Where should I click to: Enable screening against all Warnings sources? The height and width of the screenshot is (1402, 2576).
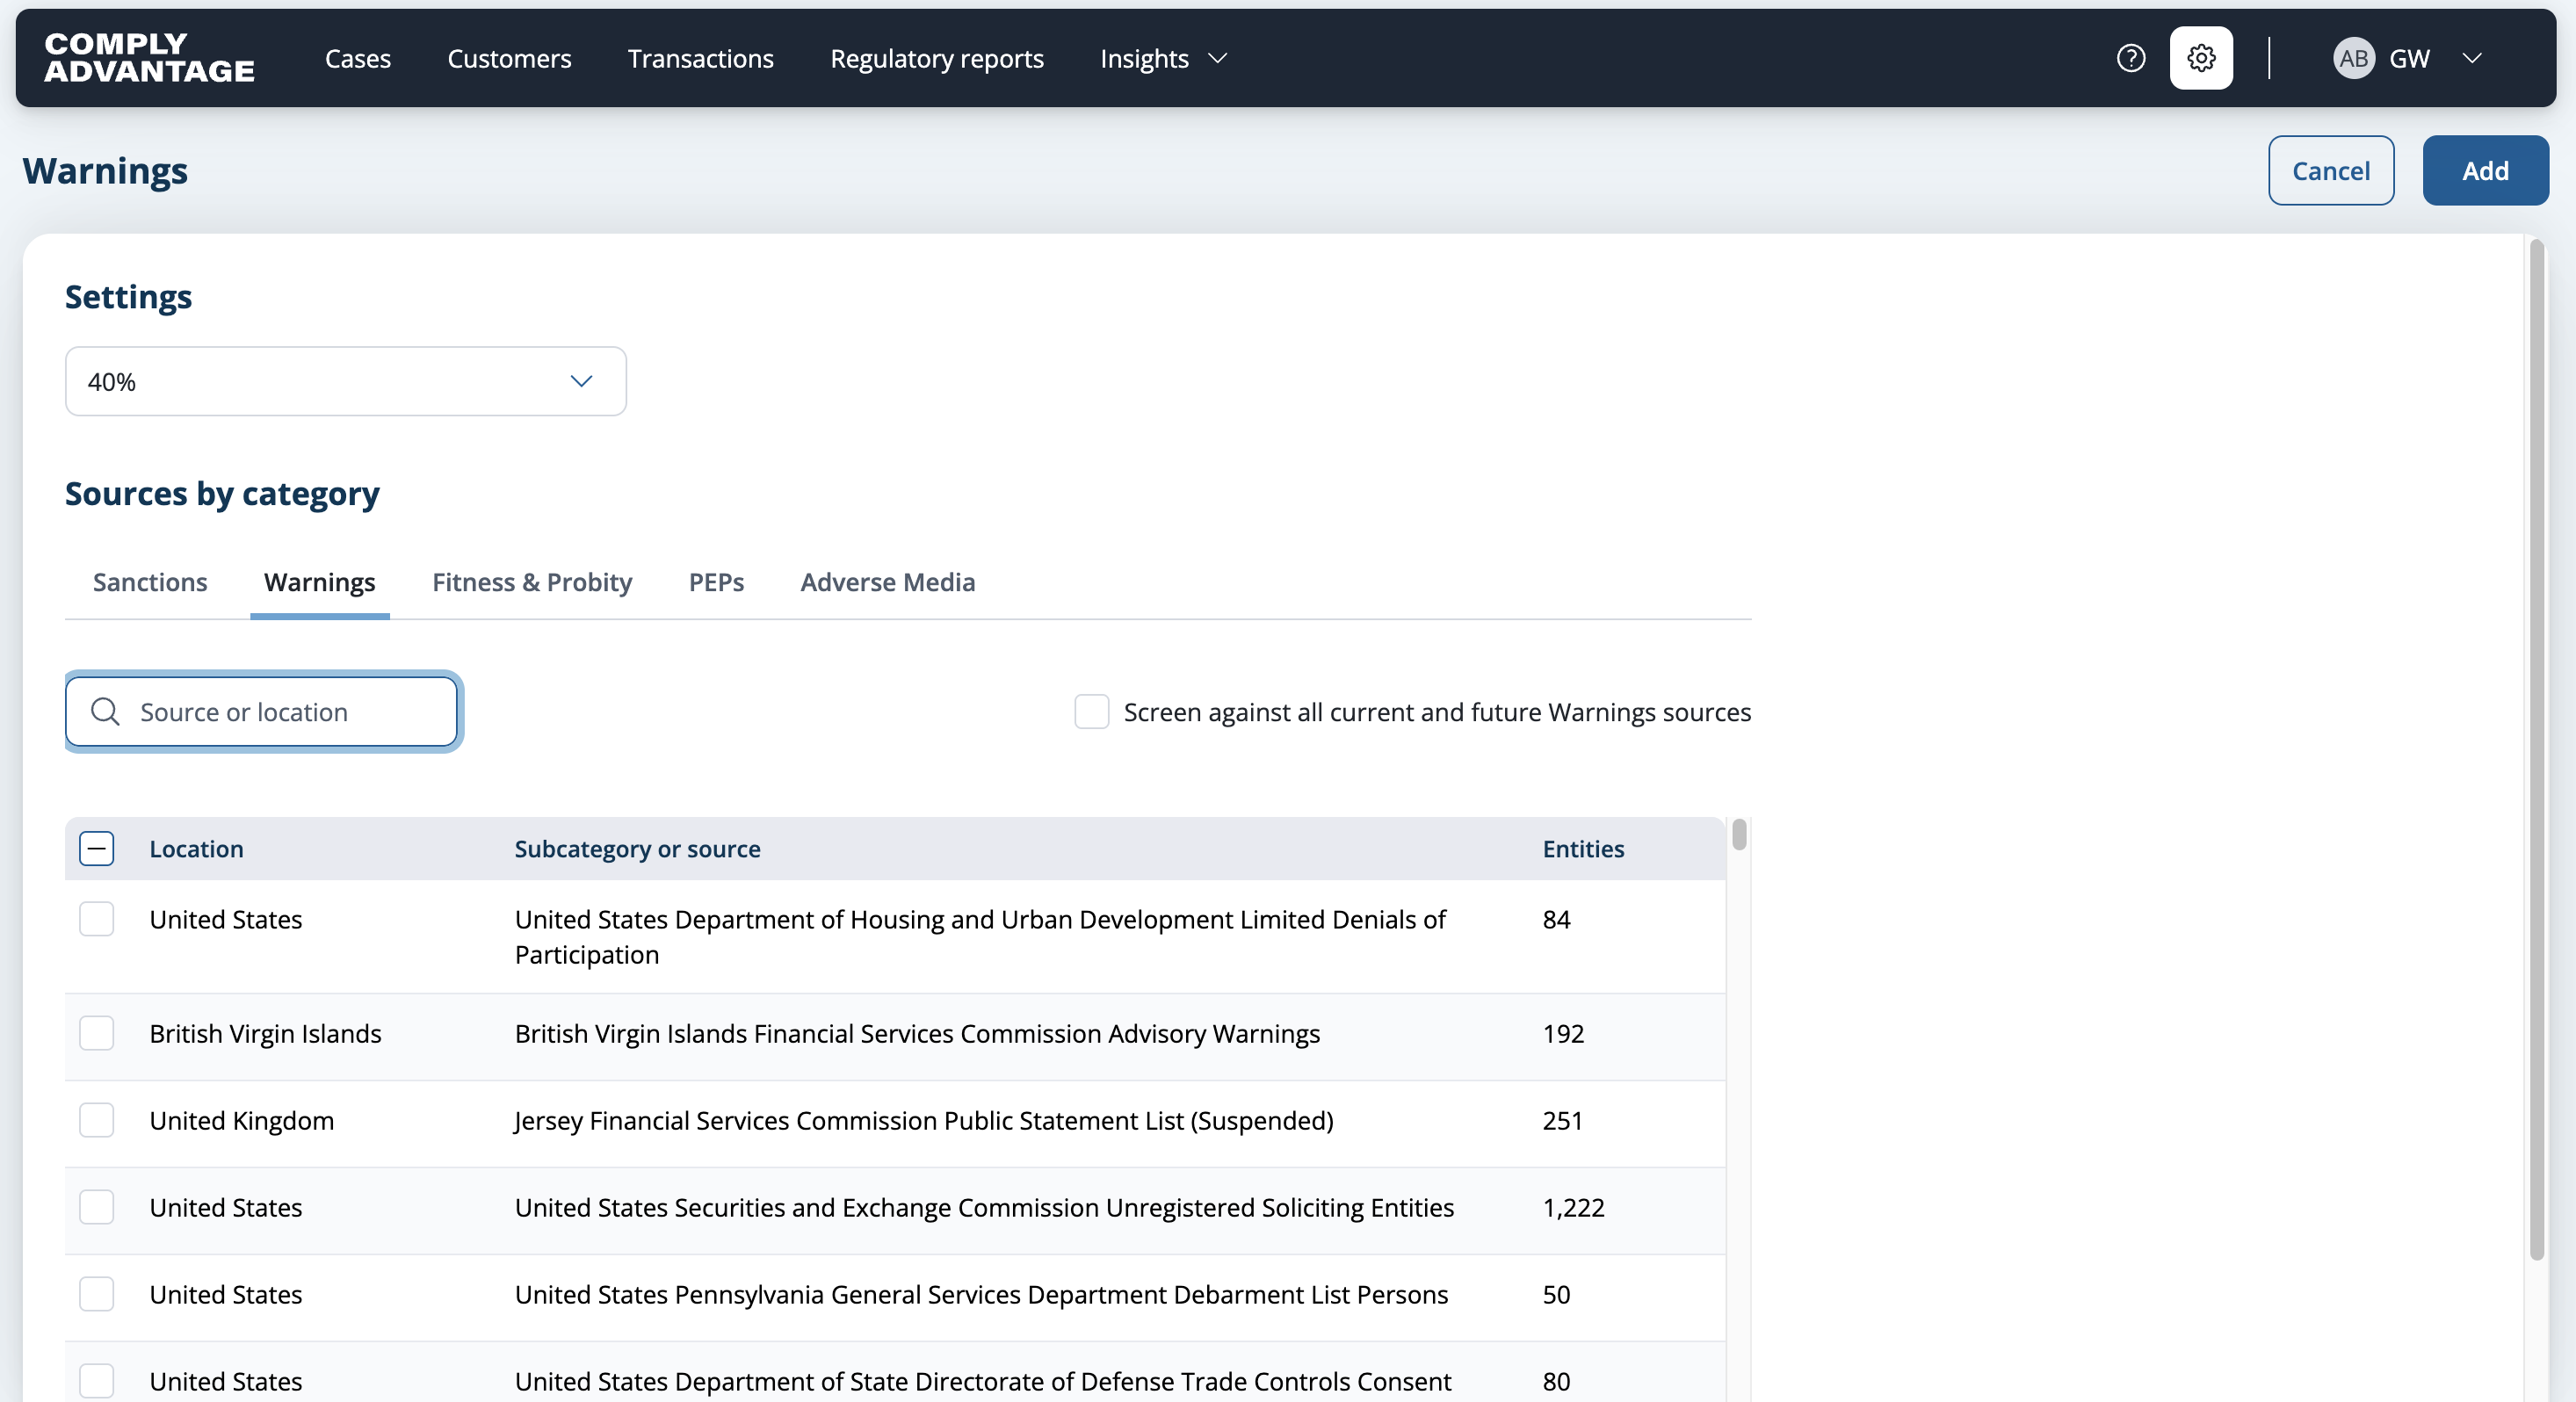[1091, 711]
